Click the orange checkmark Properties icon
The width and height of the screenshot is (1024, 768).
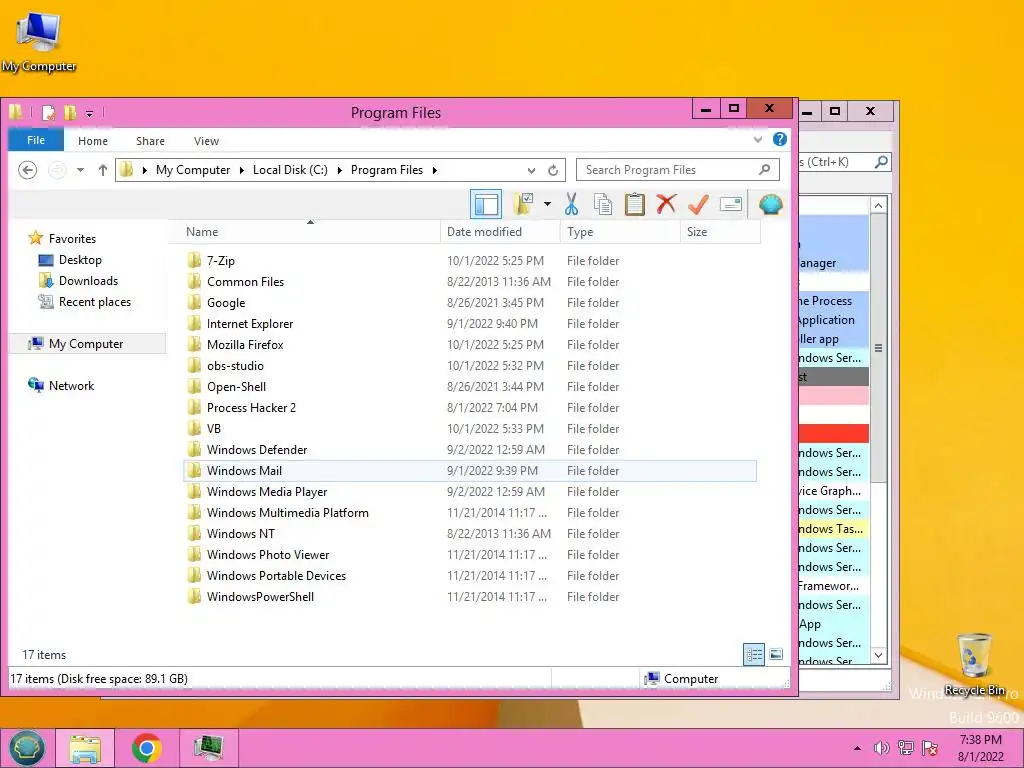point(698,204)
